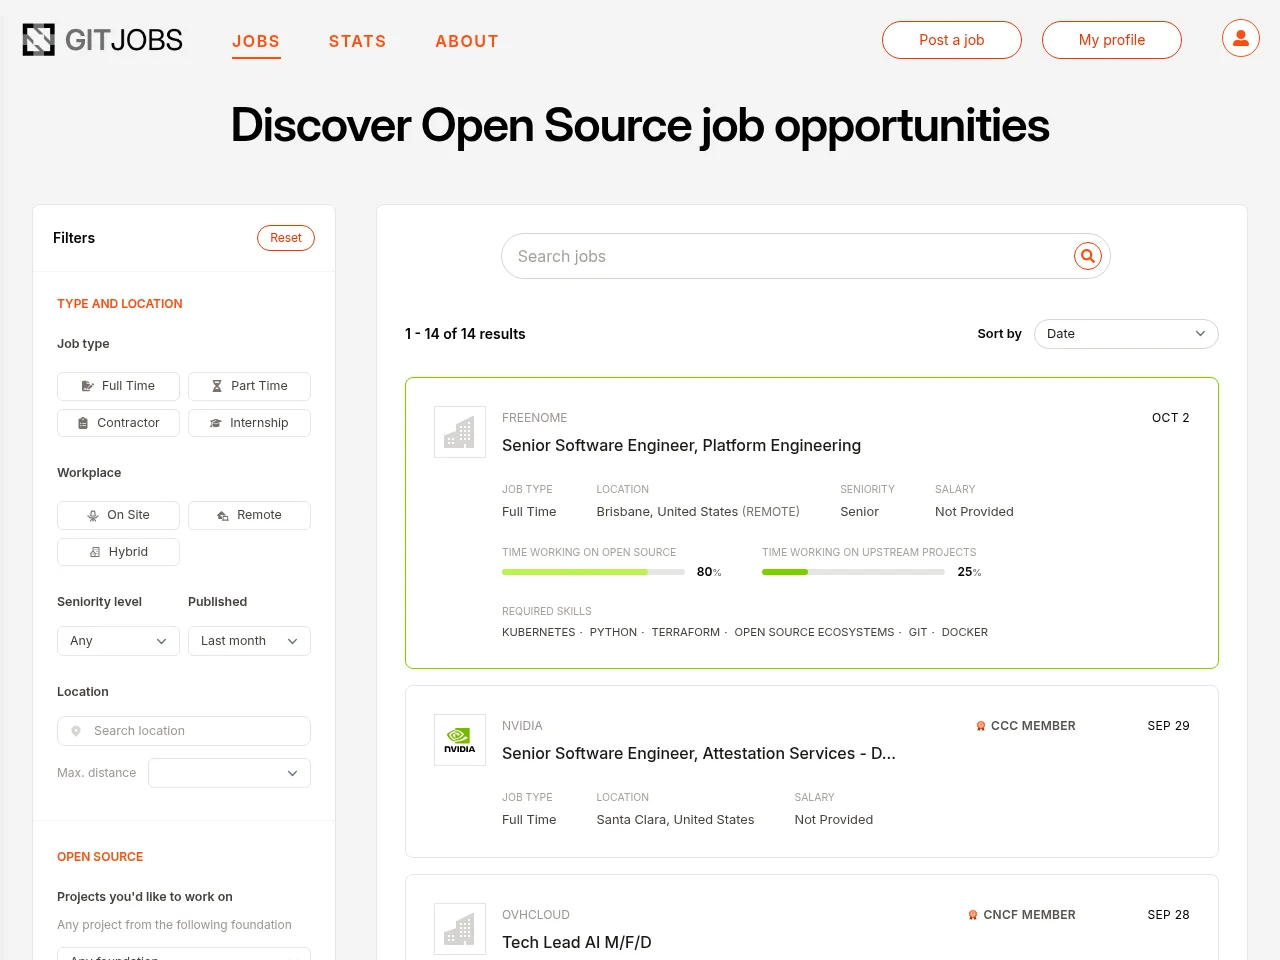Toggle the Contractor job type filter
Viewport: 1280px width, 960px height.
(x=118, y=423)
